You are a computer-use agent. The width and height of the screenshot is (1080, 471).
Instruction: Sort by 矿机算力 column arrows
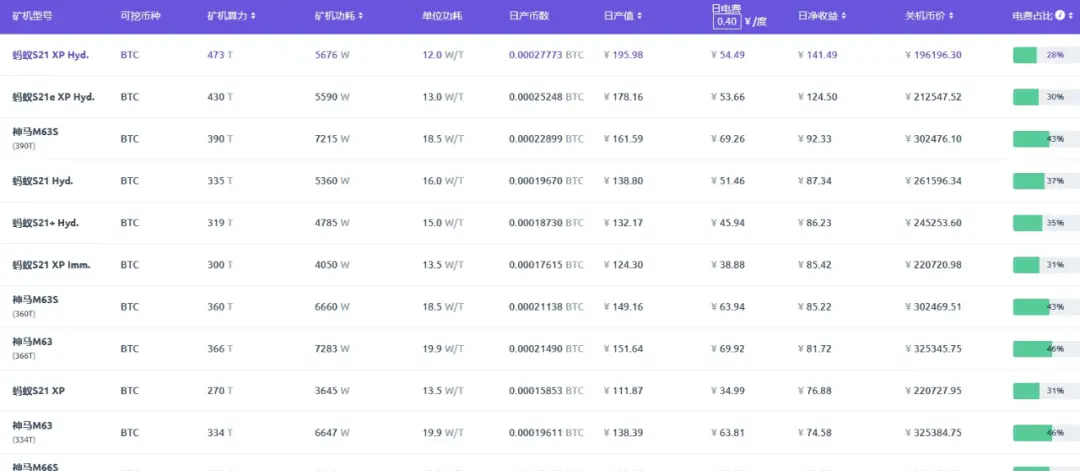click(253, 16)
